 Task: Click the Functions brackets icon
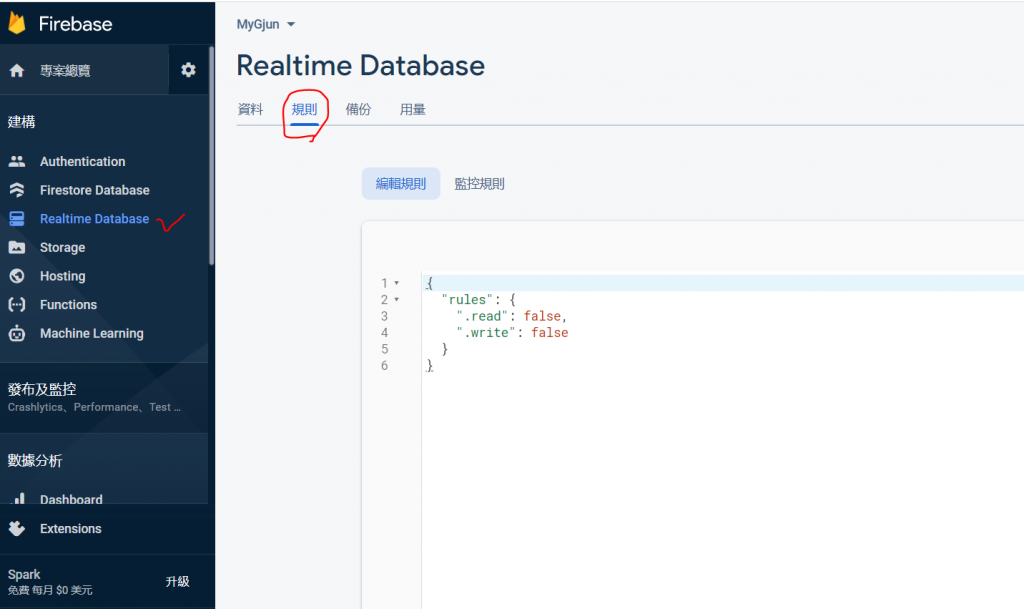coord(17,305)
